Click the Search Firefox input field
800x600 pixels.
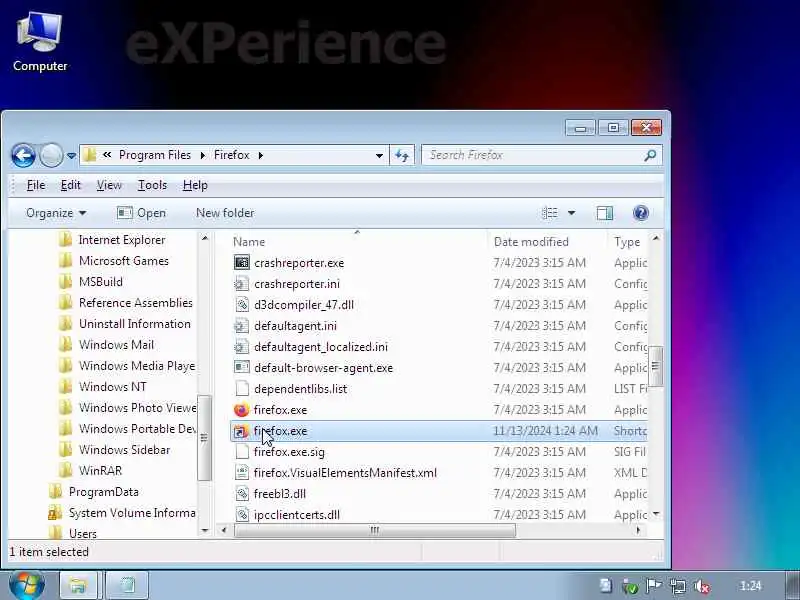(x=534, y=155)
